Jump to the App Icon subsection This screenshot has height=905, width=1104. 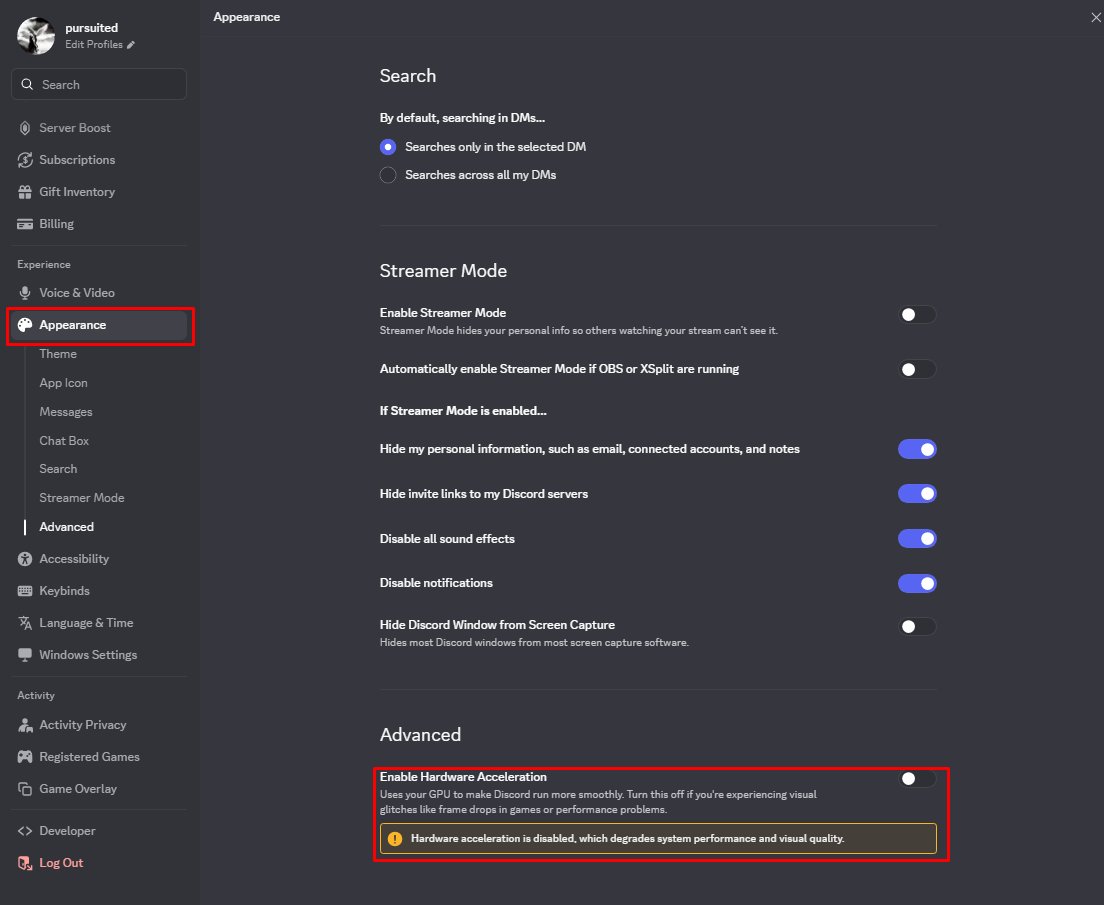(x=63, y=382)
